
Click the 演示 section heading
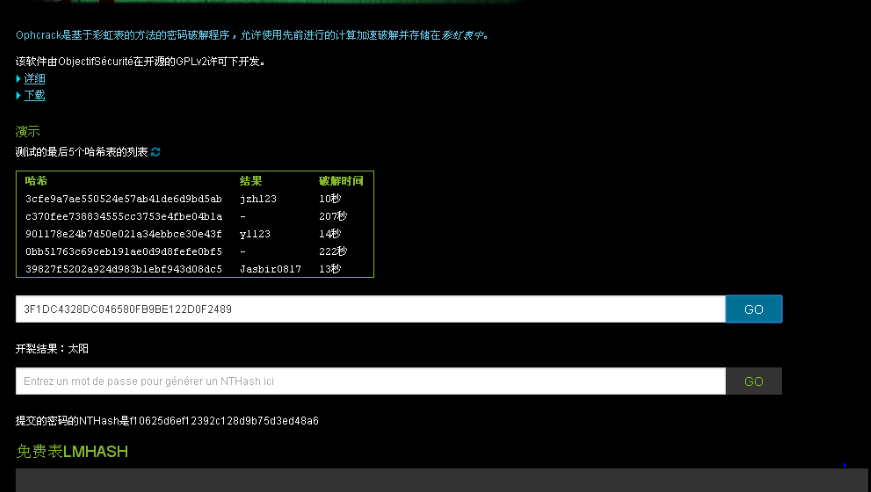28,132
